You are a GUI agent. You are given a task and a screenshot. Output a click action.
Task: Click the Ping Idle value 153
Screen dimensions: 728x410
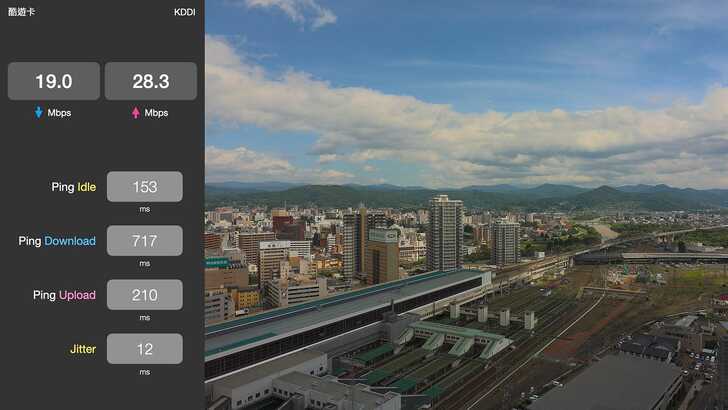point(145,187)
